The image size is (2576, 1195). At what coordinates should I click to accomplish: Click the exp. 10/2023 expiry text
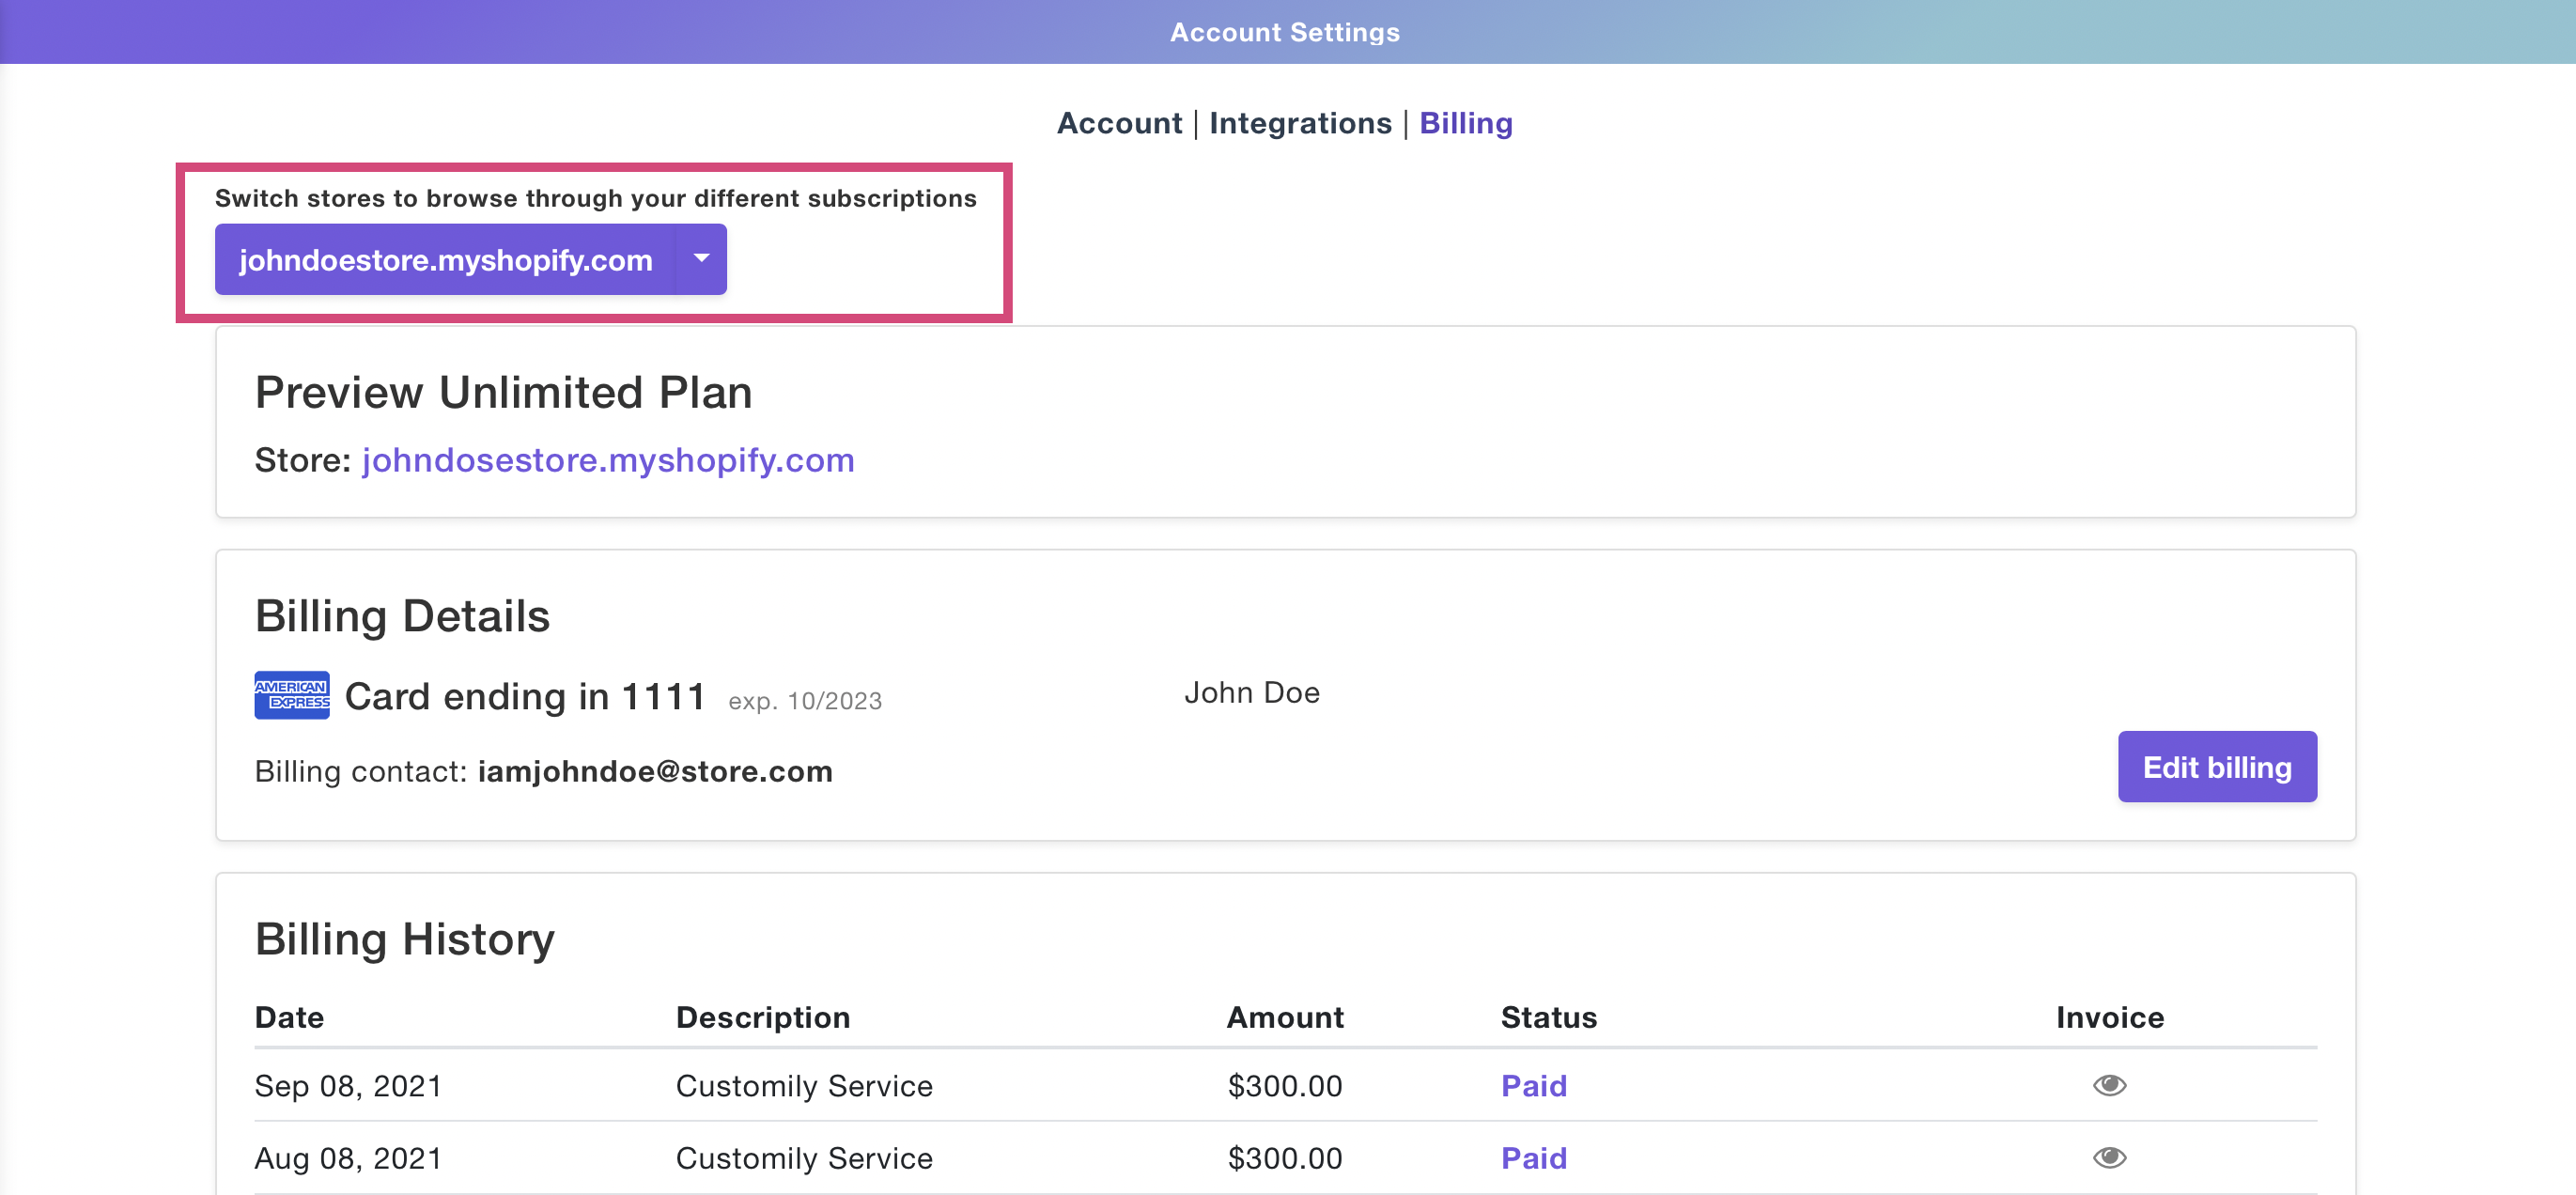805,701
